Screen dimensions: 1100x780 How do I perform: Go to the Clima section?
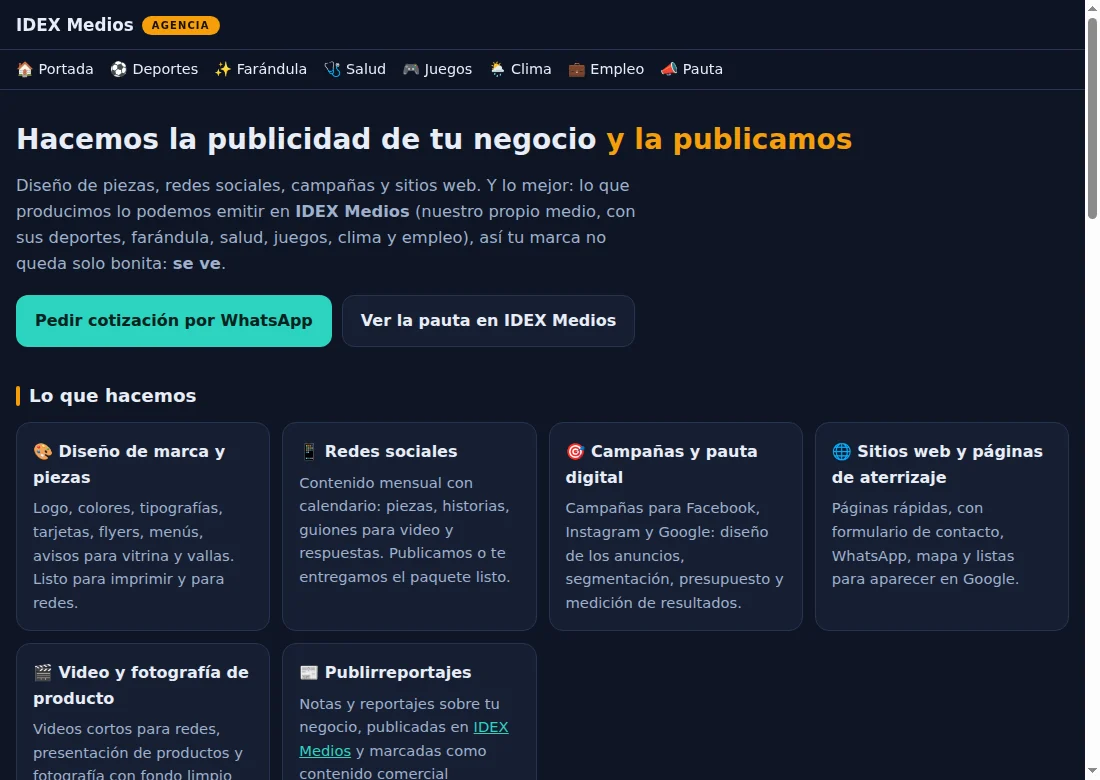520,69
